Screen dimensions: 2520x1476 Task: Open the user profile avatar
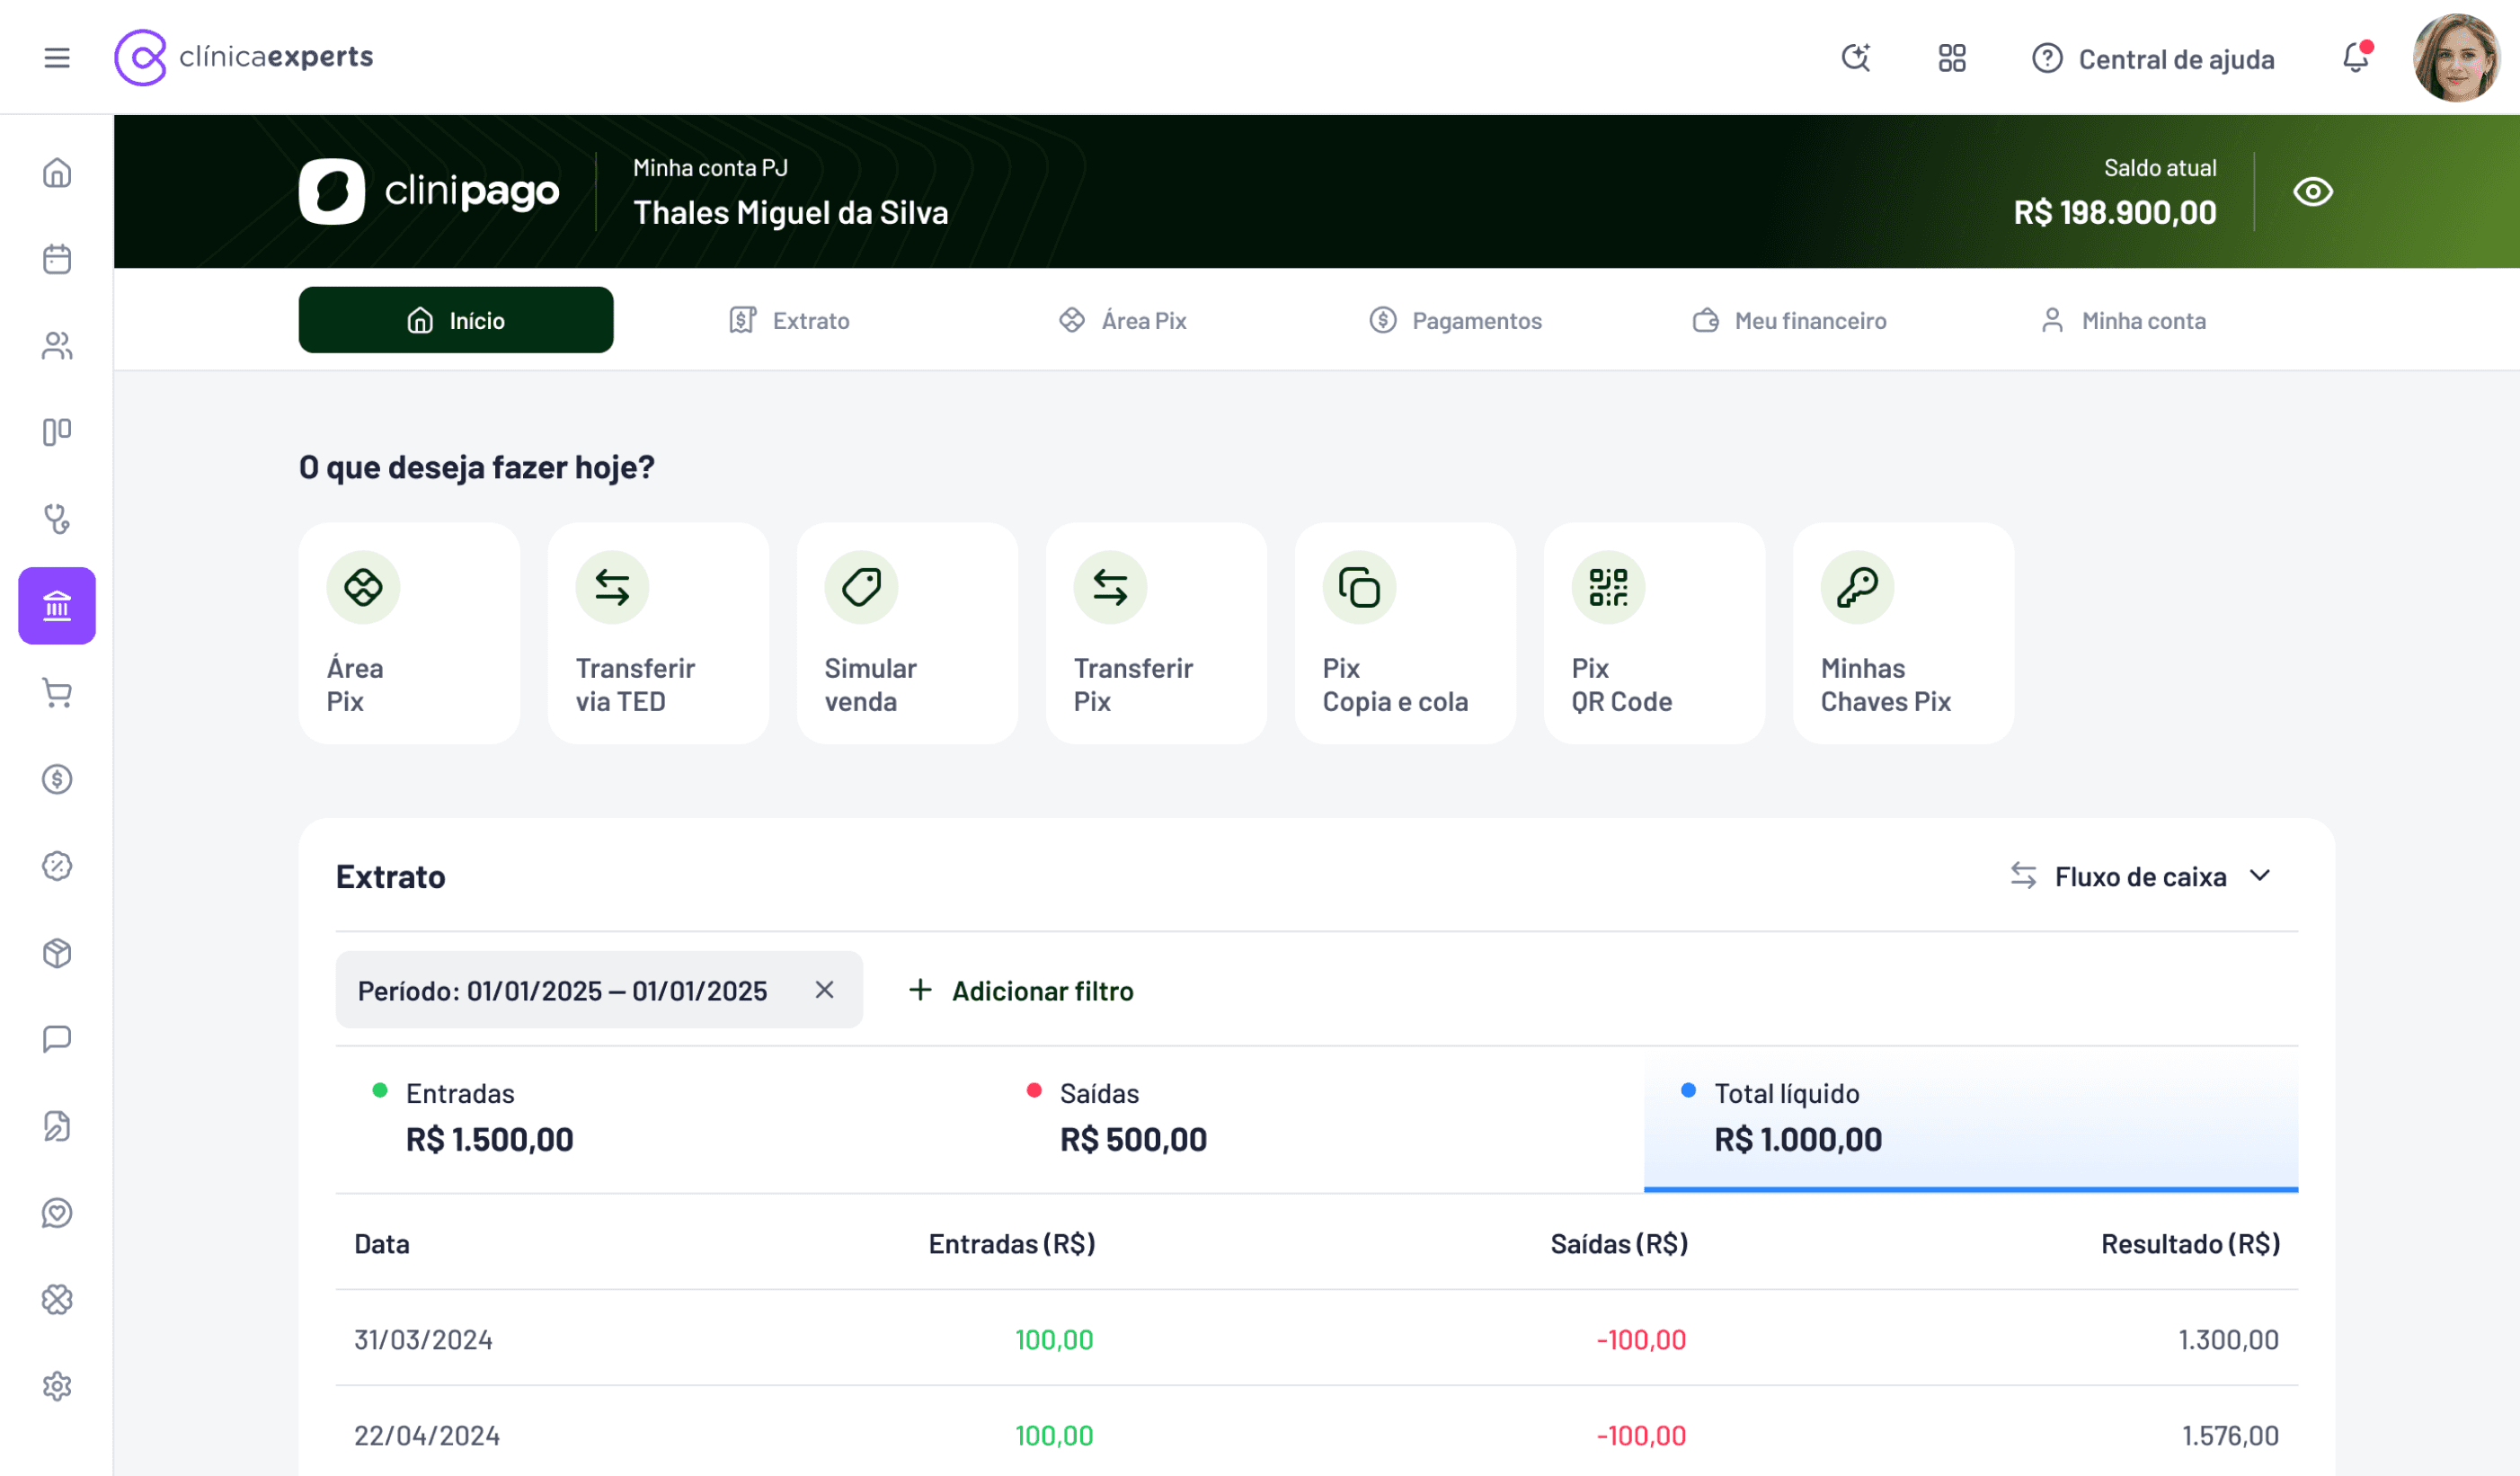(2455, 58)
